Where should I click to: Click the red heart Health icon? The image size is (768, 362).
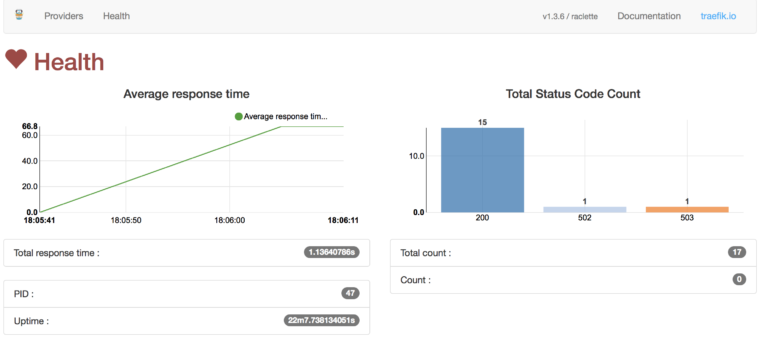point(16,60)
